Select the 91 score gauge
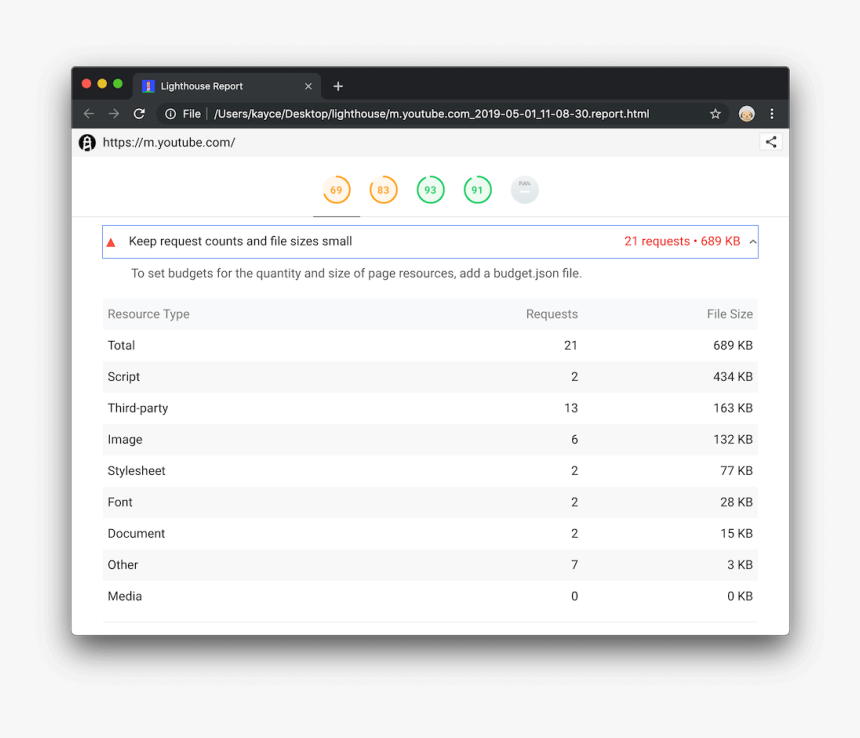 [x=478, y=190]
